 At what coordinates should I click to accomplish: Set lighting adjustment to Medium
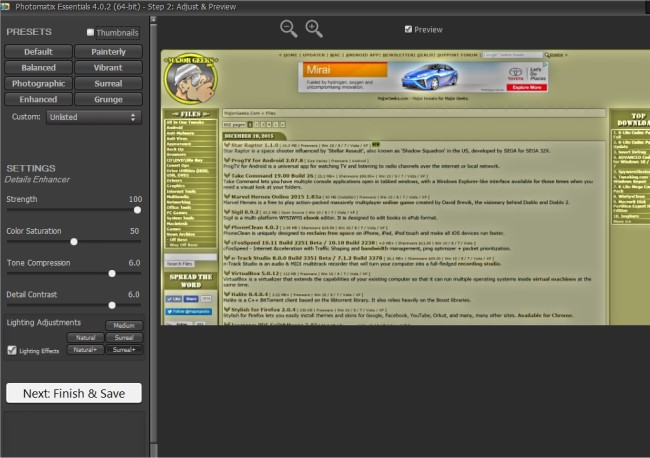[124, 325]
